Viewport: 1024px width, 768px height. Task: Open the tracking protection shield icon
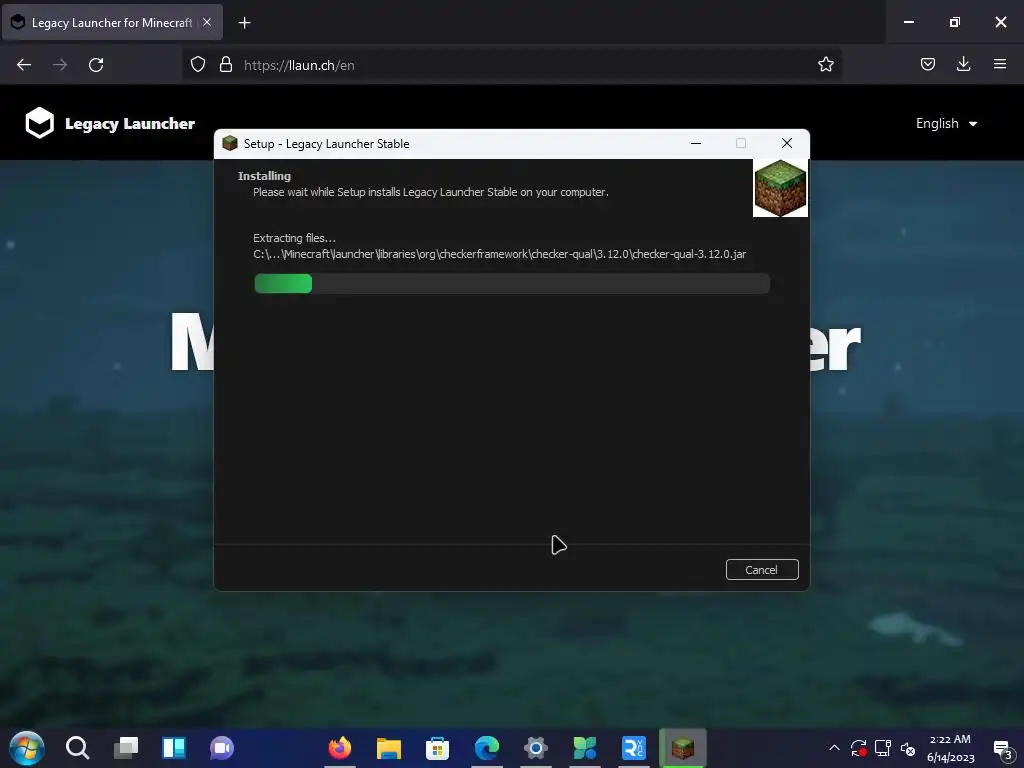coord(198,64)
